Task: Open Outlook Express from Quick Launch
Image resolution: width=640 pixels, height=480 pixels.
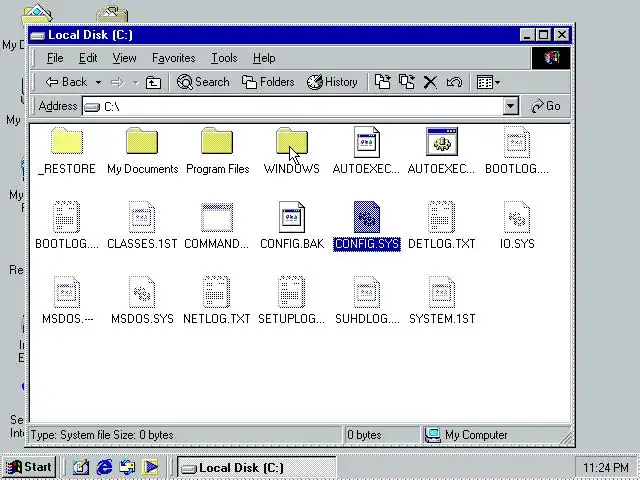Action: 127,467
